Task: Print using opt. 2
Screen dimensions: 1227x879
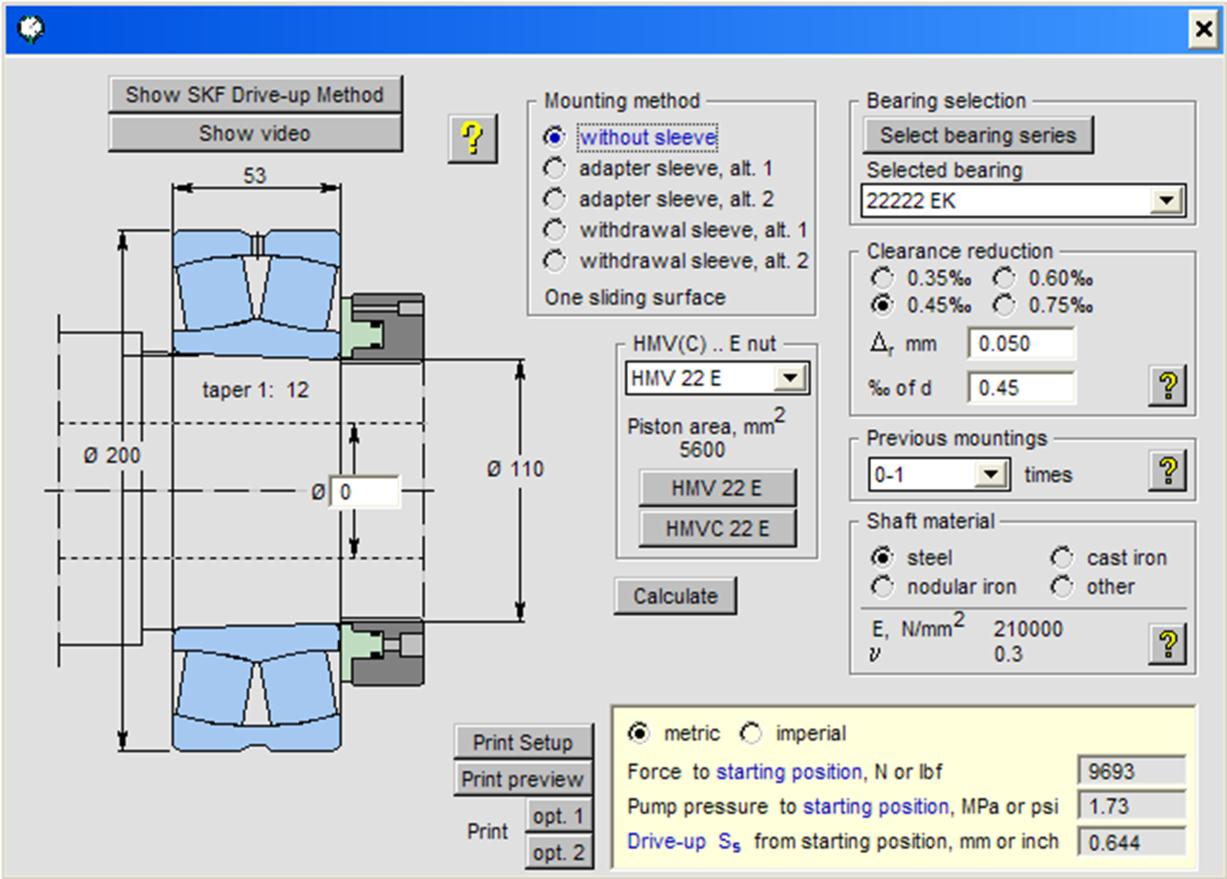Action: click(x=558, y=852)
